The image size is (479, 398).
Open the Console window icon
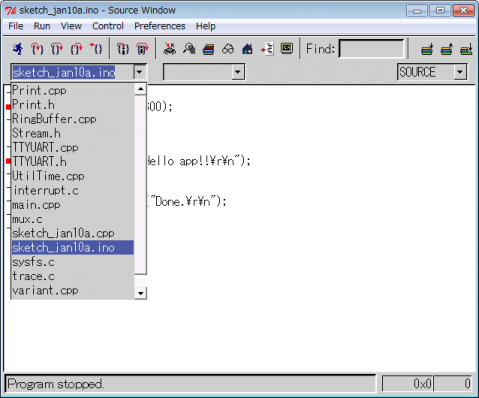point(287,49)
